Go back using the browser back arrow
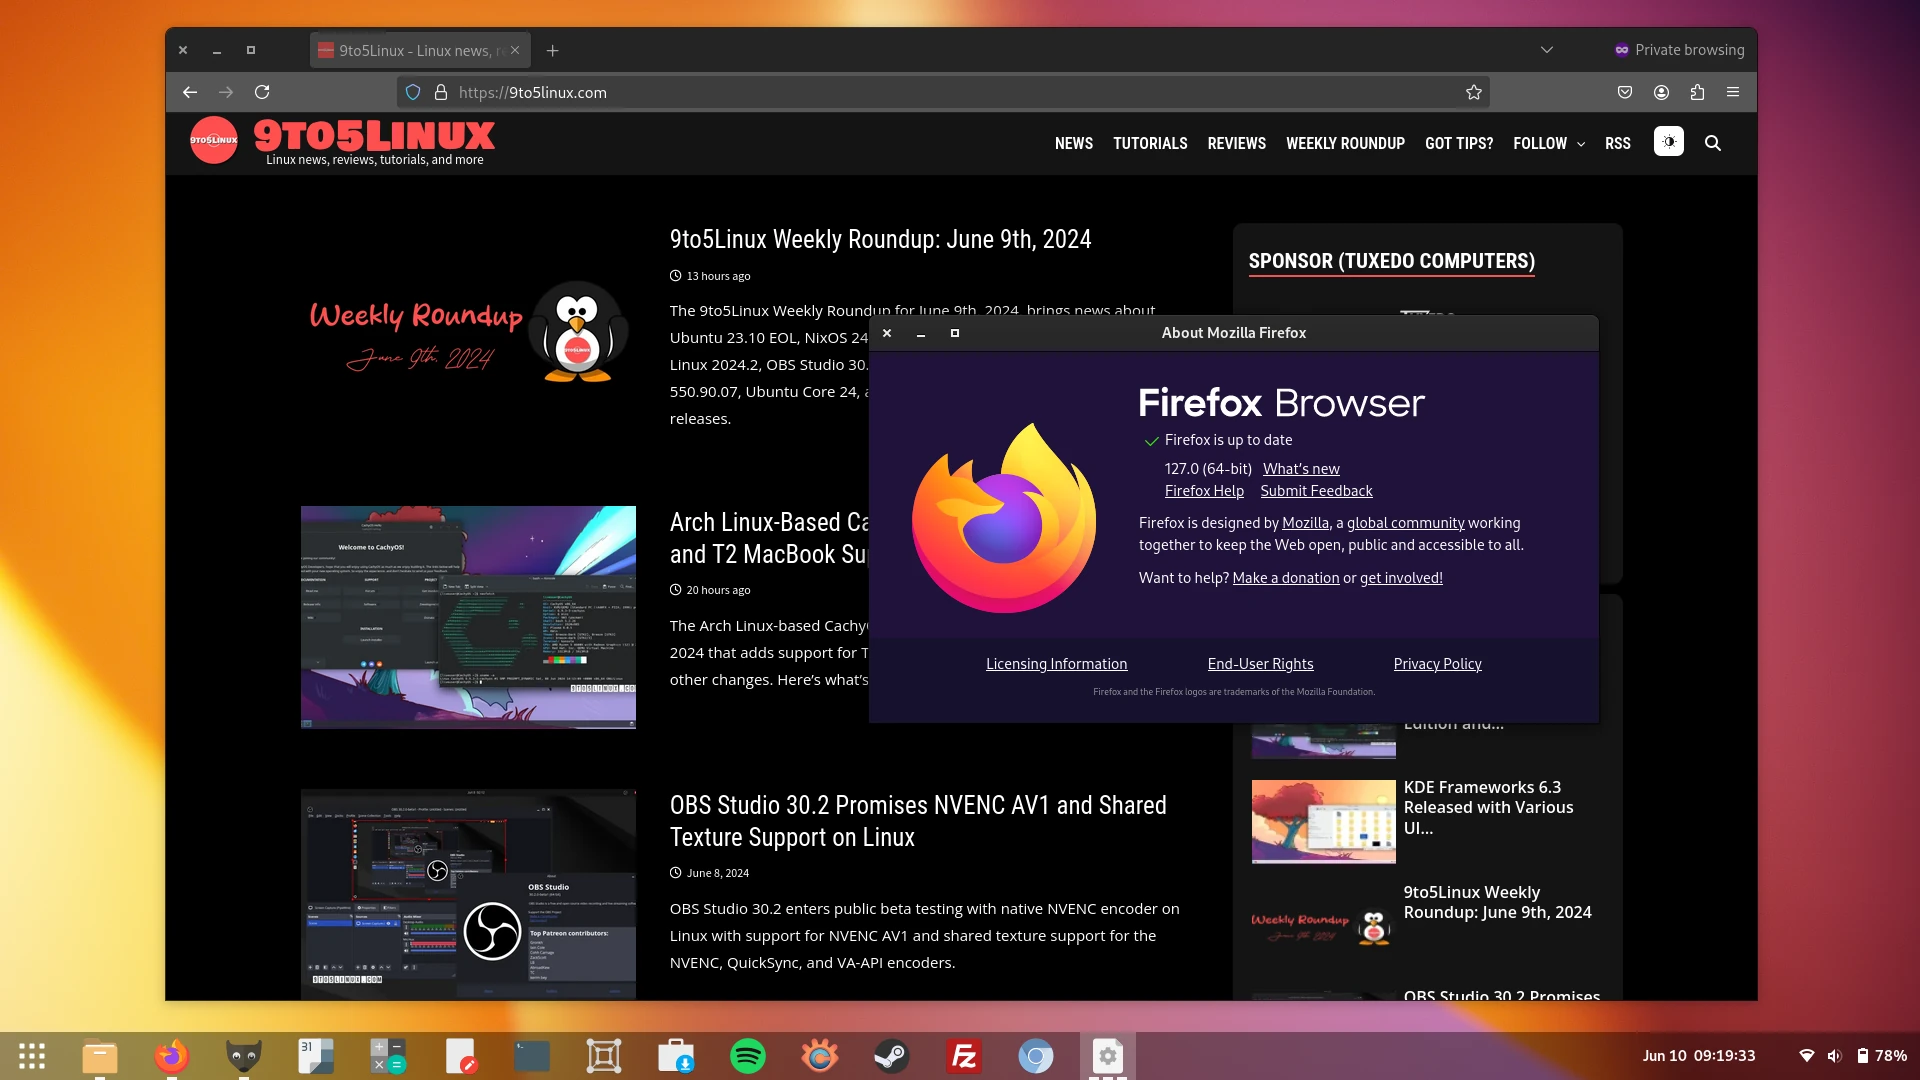 pos(190,92)
